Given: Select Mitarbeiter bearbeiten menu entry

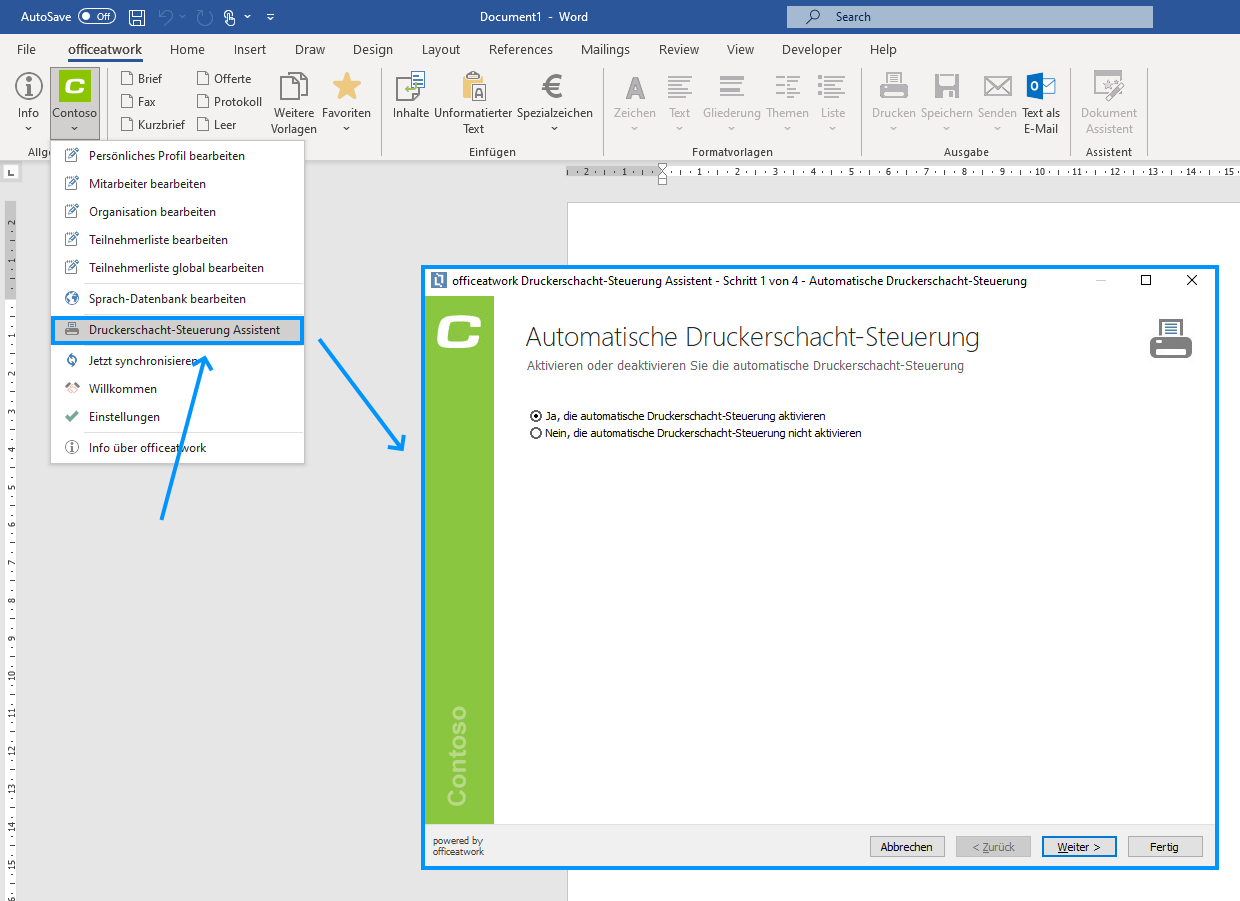Looking at the screenshot, I should point(177,184).
